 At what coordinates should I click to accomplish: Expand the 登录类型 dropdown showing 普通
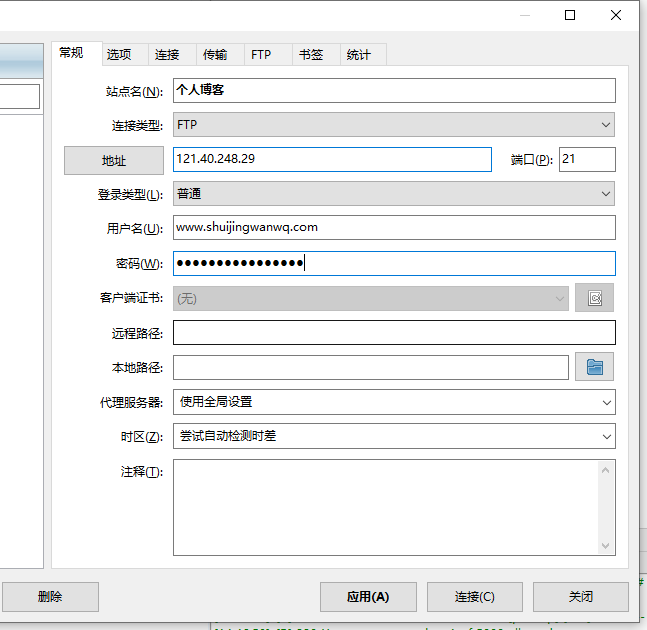click(394, 194)
